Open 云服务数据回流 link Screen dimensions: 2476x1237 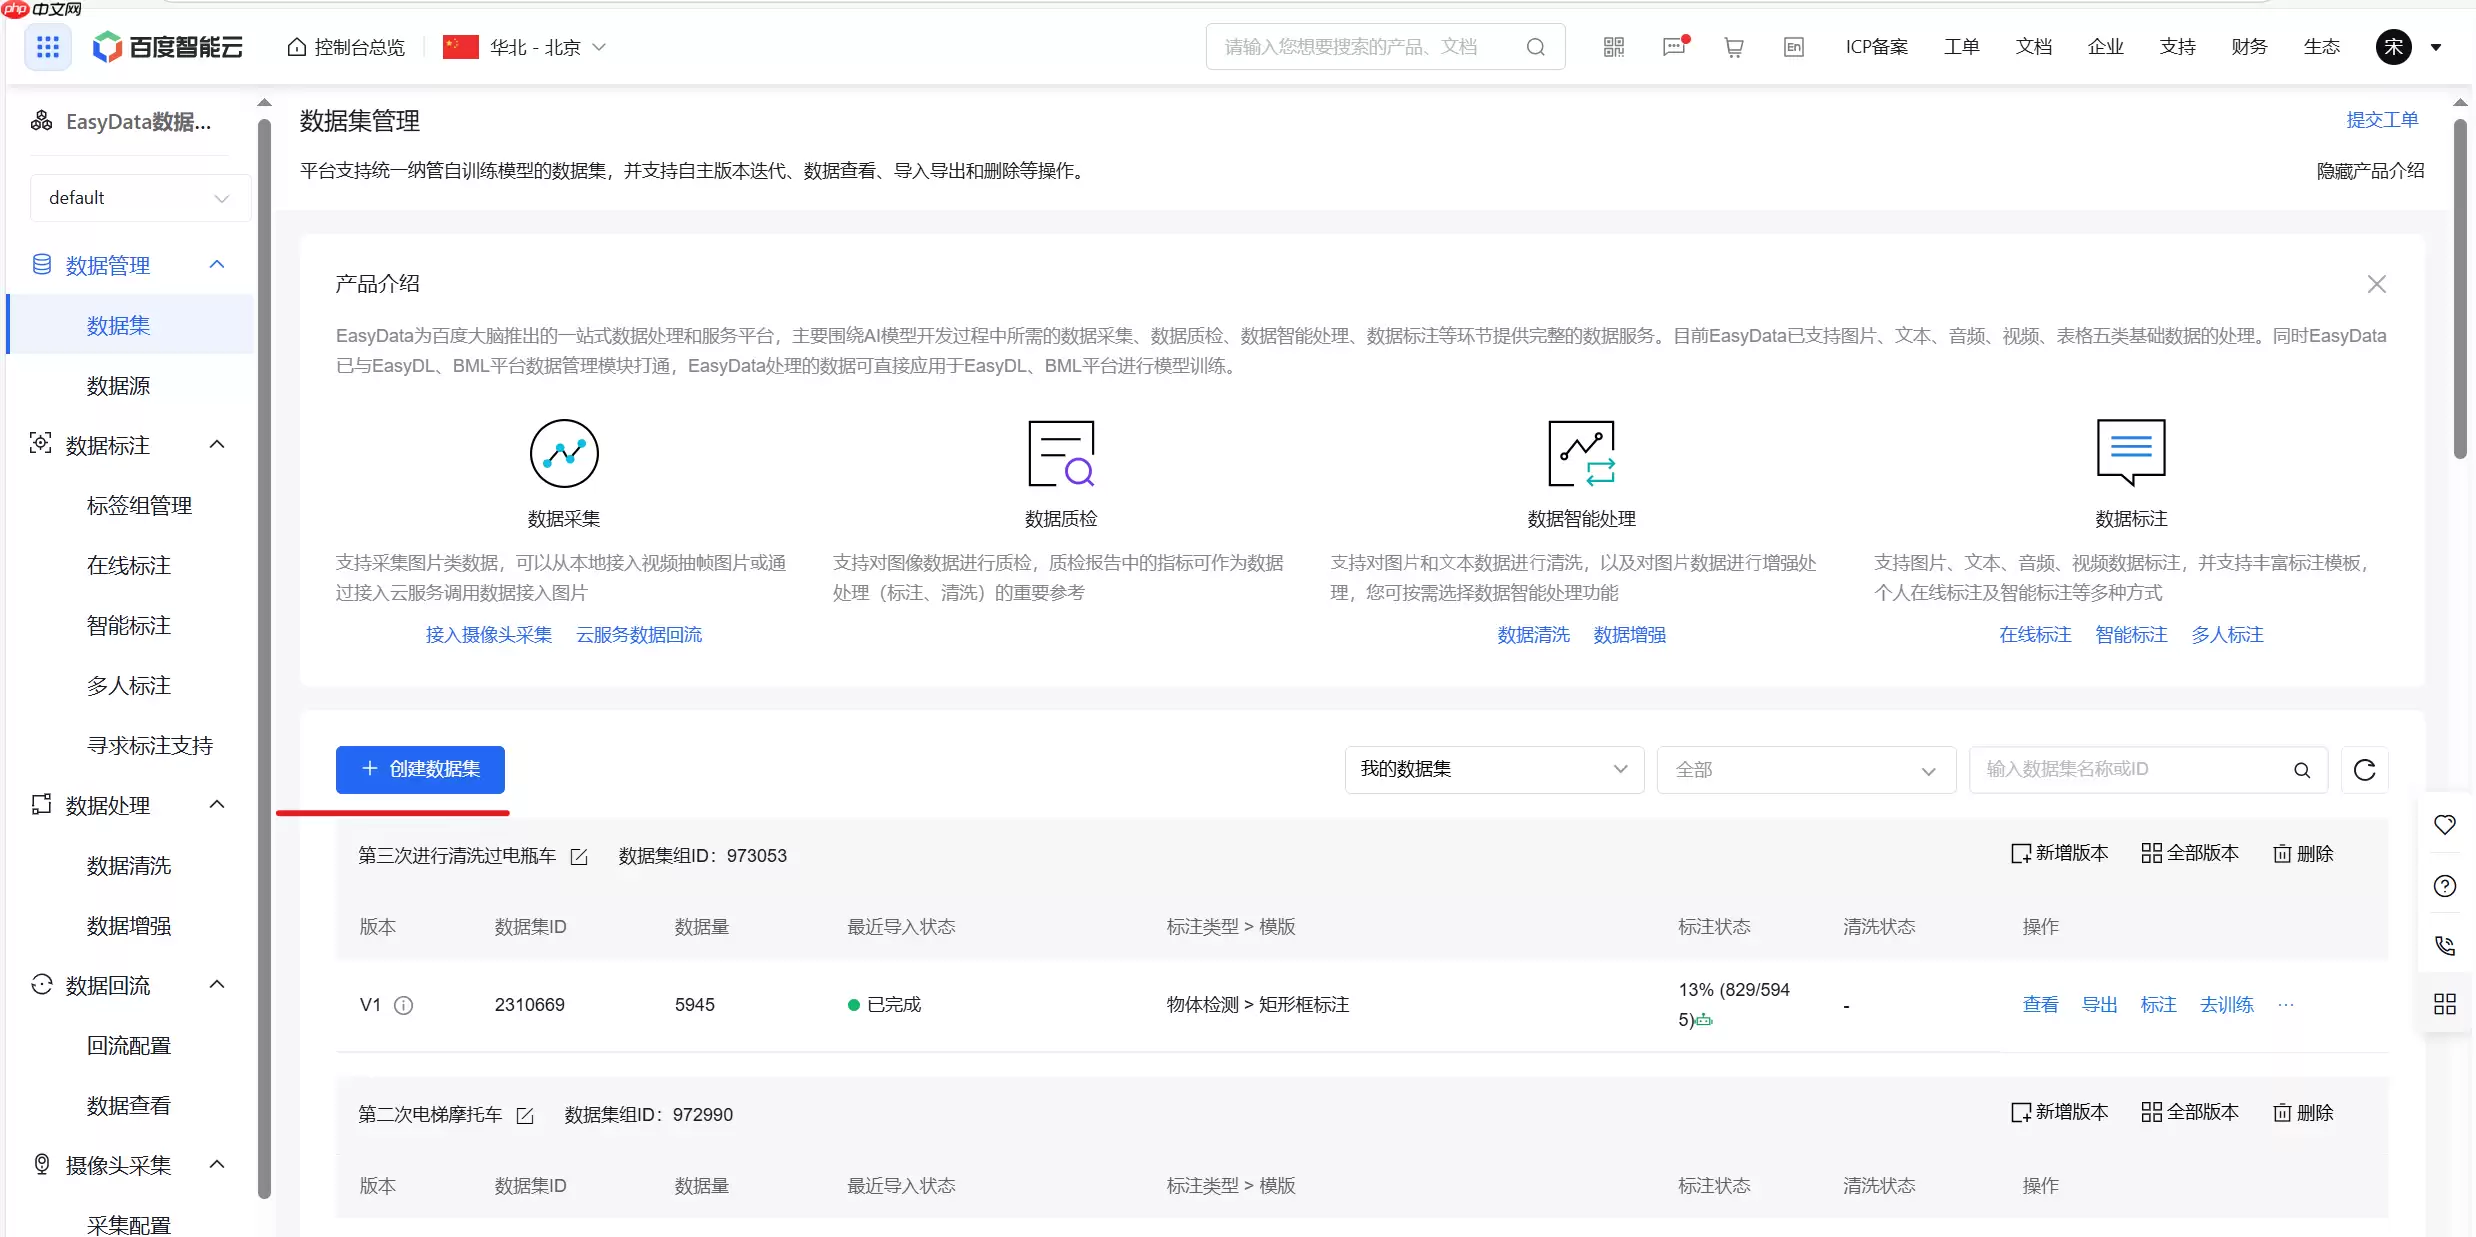(638, 634)
